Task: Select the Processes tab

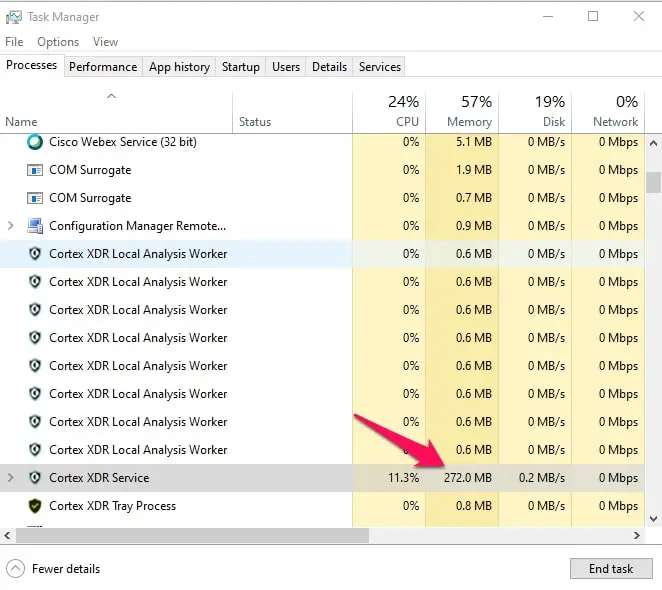Action: pyautogui.click(x=32, y=65)
